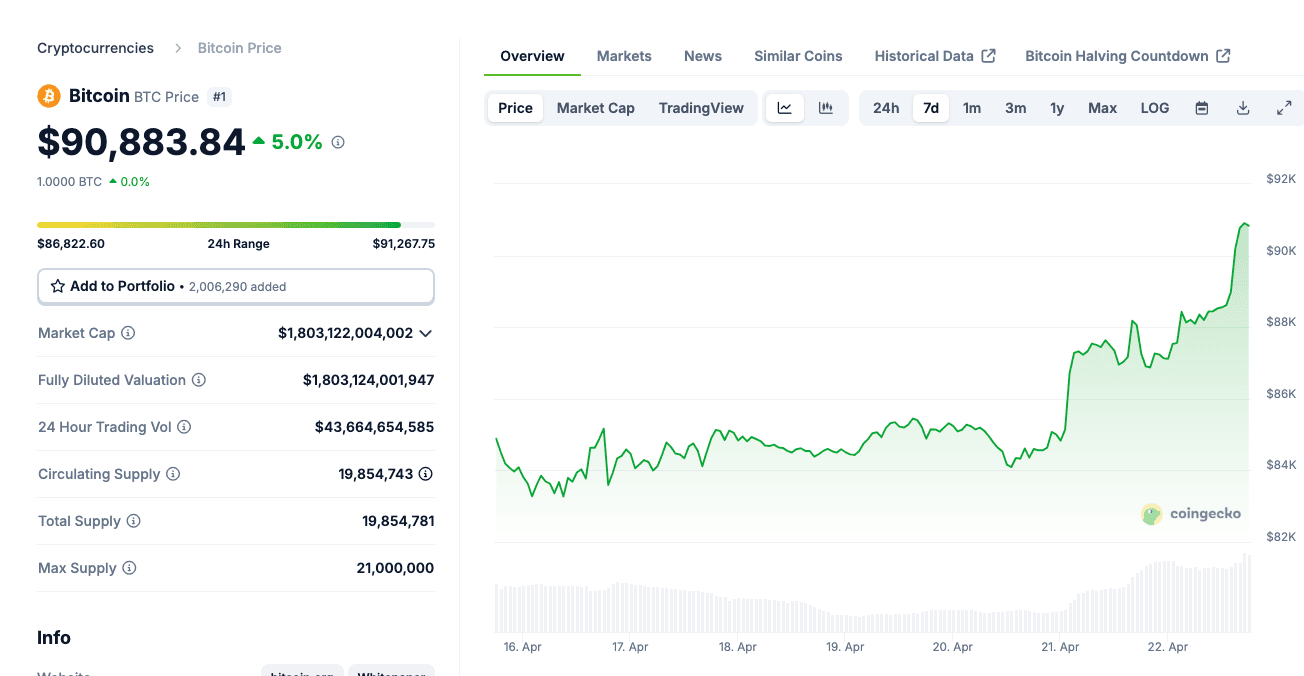This screenshot has width=1304, height=676.
Task: Click the Bitcoin orange logo icon
Action: coord(49,96)
